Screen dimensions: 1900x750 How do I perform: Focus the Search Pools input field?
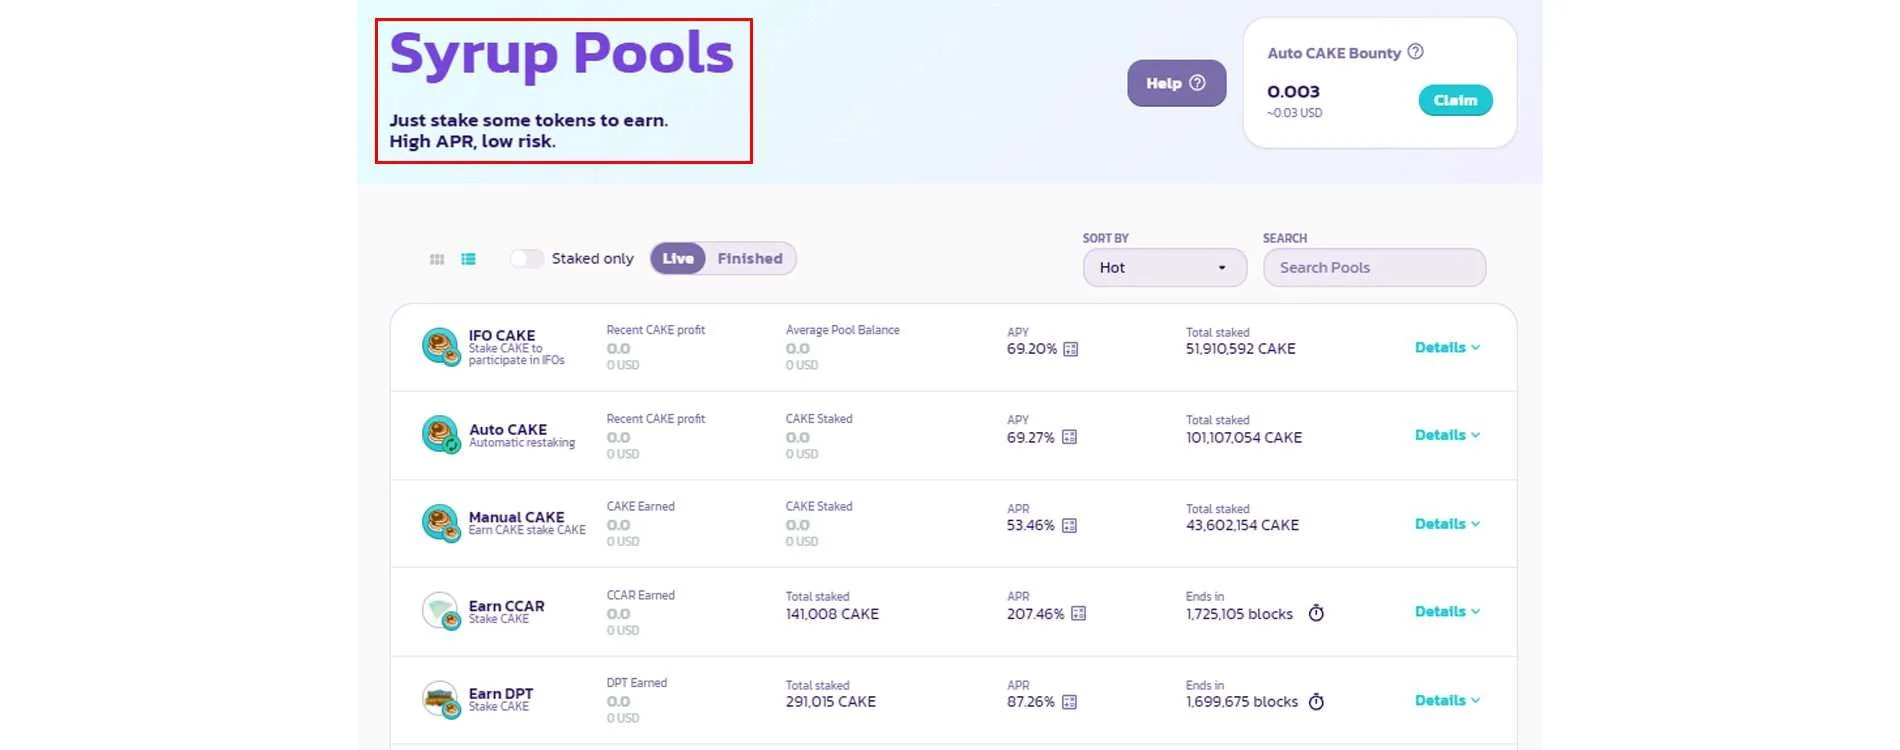tap(1373, 268)
